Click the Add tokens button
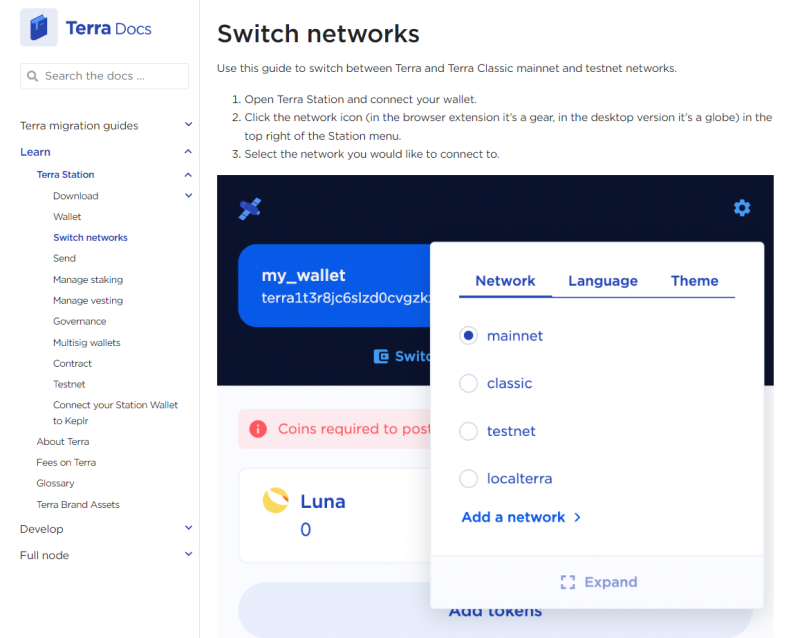This screenshot has width=800, height=638. (495, 610)
